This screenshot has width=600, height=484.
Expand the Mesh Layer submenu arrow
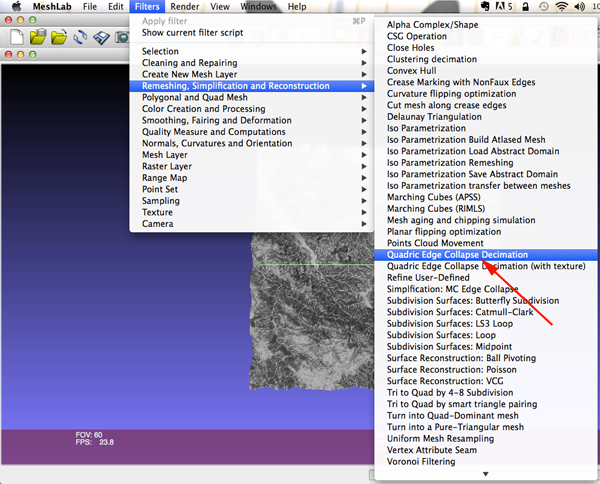tap(364, 155)
